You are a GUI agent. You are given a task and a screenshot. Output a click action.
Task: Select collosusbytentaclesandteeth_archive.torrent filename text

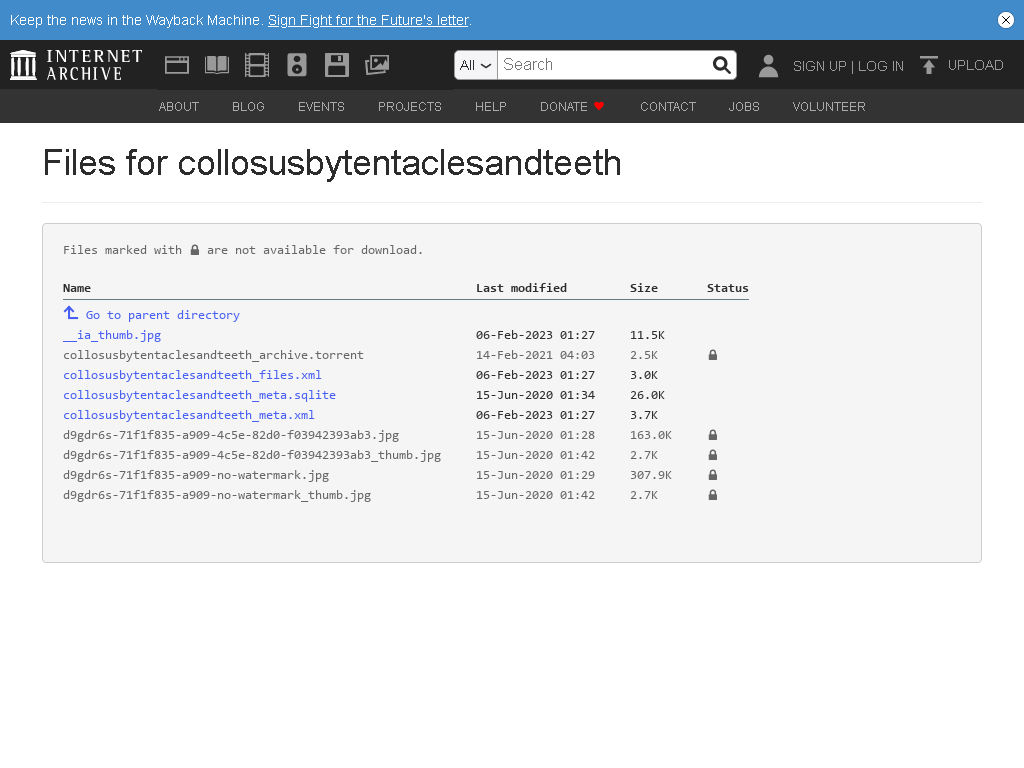pos(213,355)
